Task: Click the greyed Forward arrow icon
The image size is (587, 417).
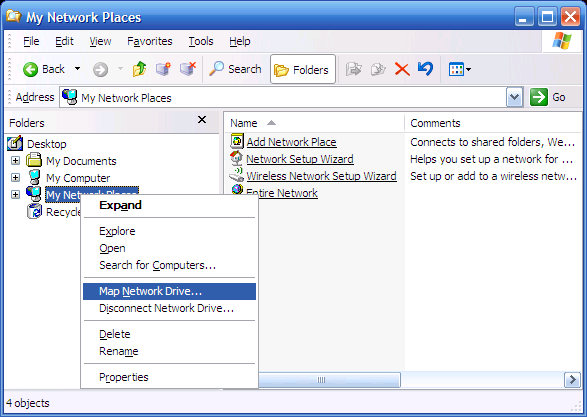Action: (100, 70)
